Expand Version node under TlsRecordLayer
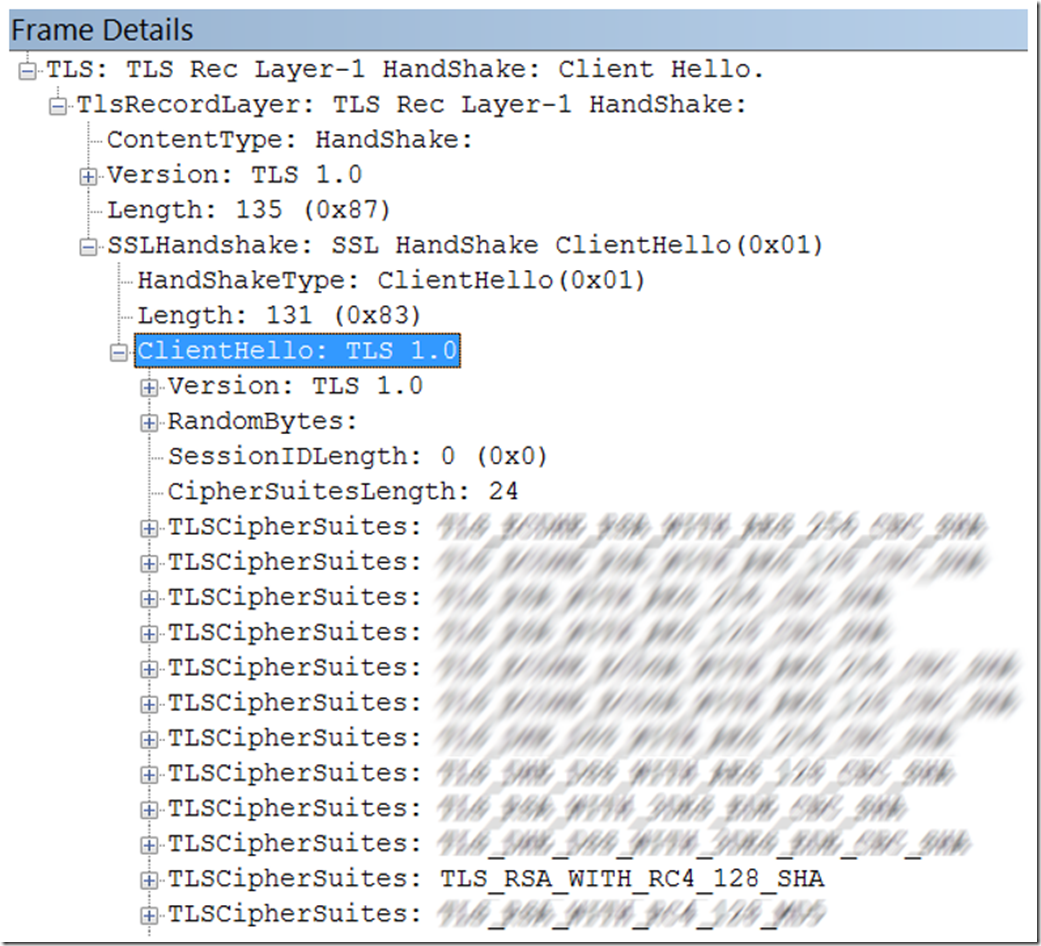Screen dimensions: 1041x946 (x=88, y=176)
